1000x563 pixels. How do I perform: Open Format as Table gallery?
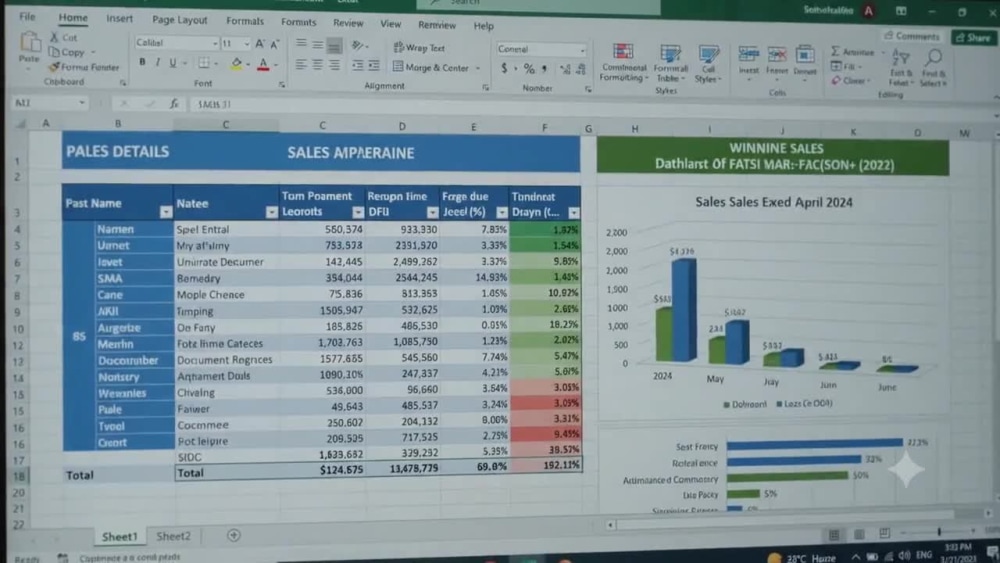point(670,63)
